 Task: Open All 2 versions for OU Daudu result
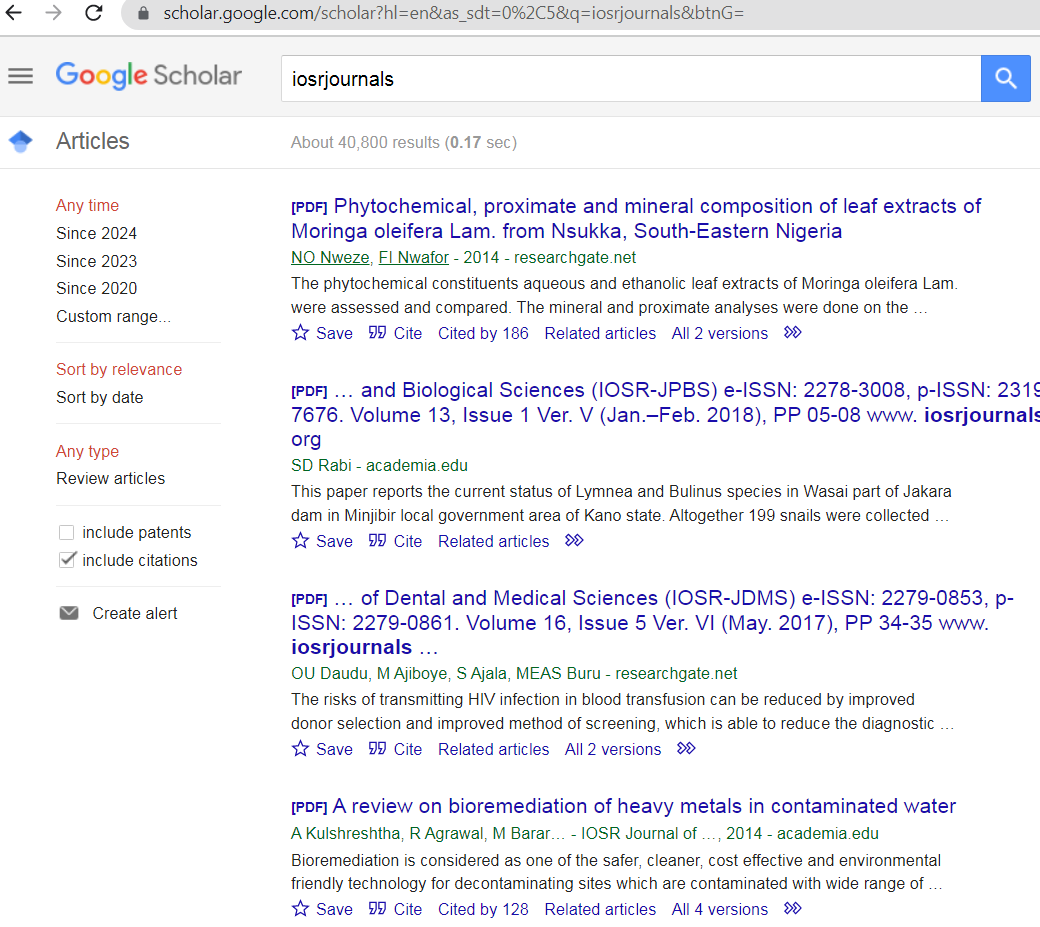(613, 749)
